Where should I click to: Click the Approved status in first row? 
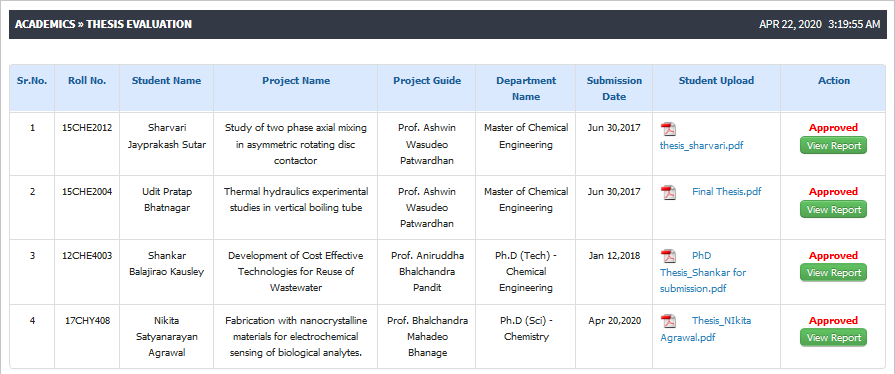click(833, 128)
